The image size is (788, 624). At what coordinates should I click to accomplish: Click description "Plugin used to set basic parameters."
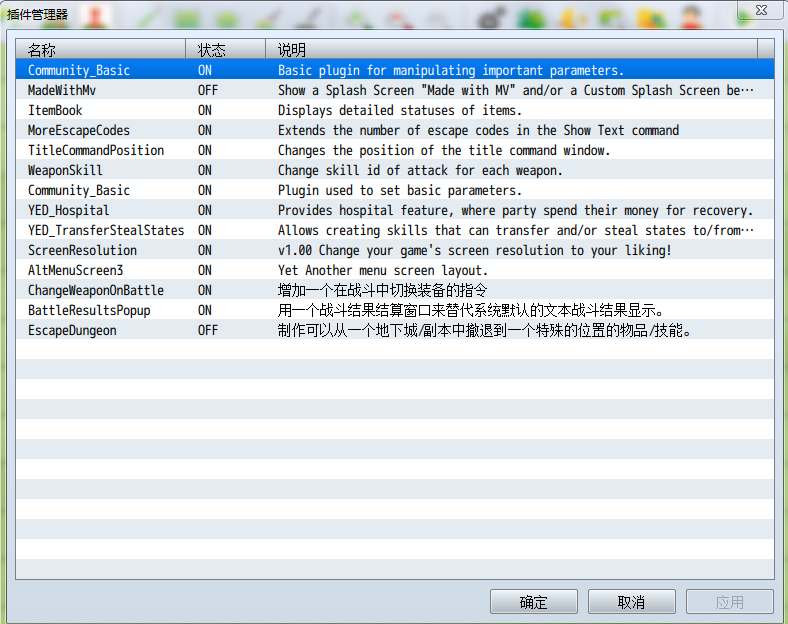click(400, 190)
